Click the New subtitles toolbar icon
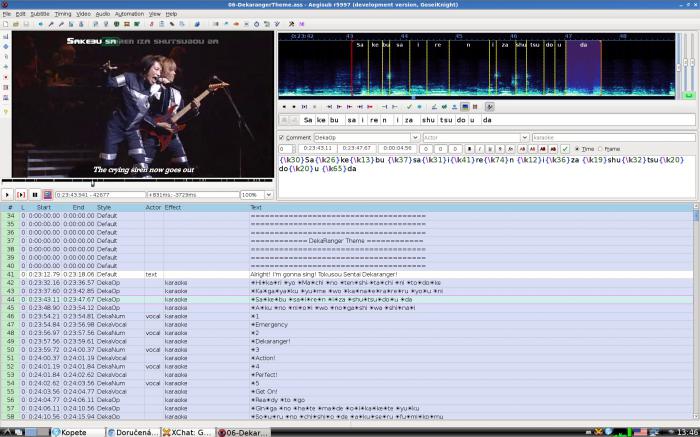This screenshot has width=700, height=437. click(6, 24)
